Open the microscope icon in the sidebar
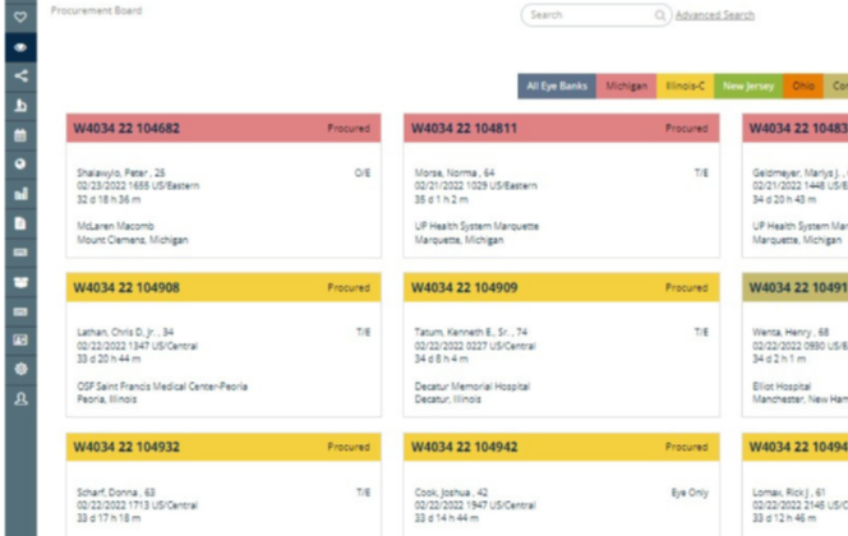 (20, 106)
